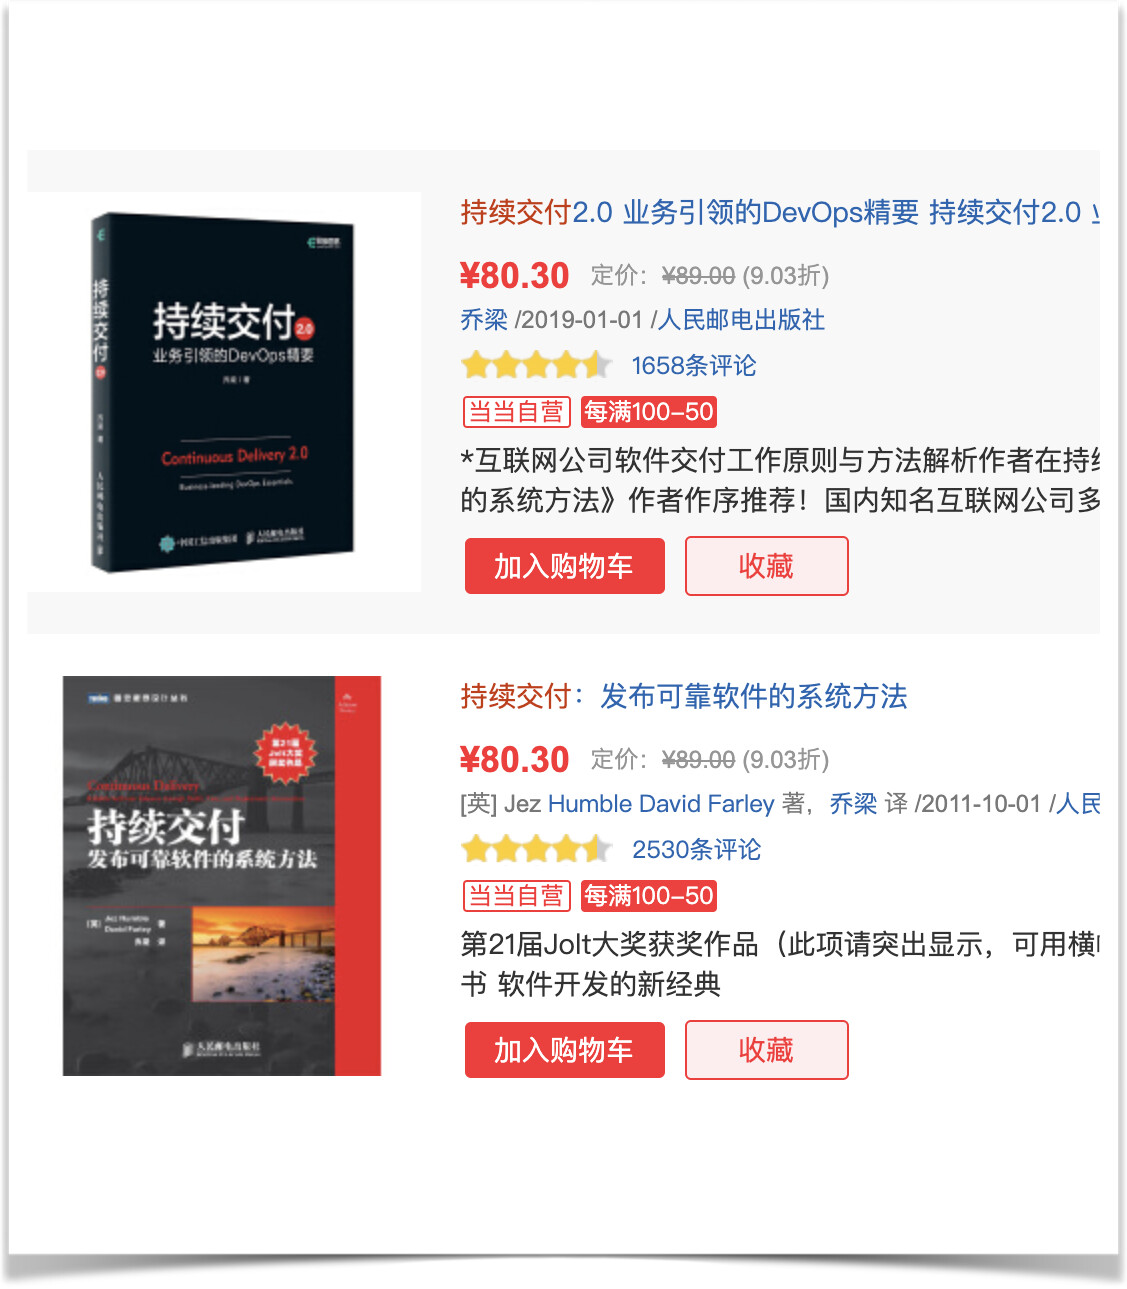1127x1289 pixels.
Task: Click the first 每满100-50 promotion tag
Action: click(649, 412)
